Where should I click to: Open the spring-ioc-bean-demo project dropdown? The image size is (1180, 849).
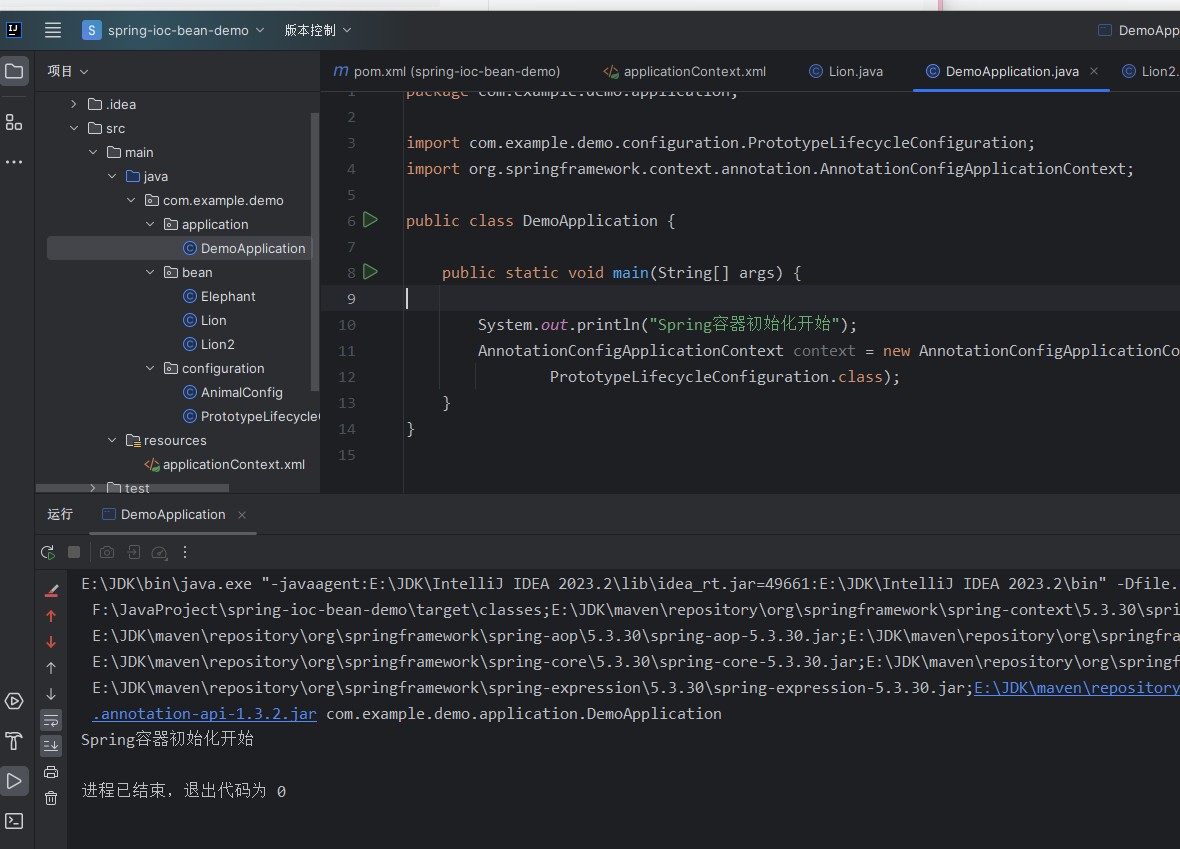tap(173, 30)
